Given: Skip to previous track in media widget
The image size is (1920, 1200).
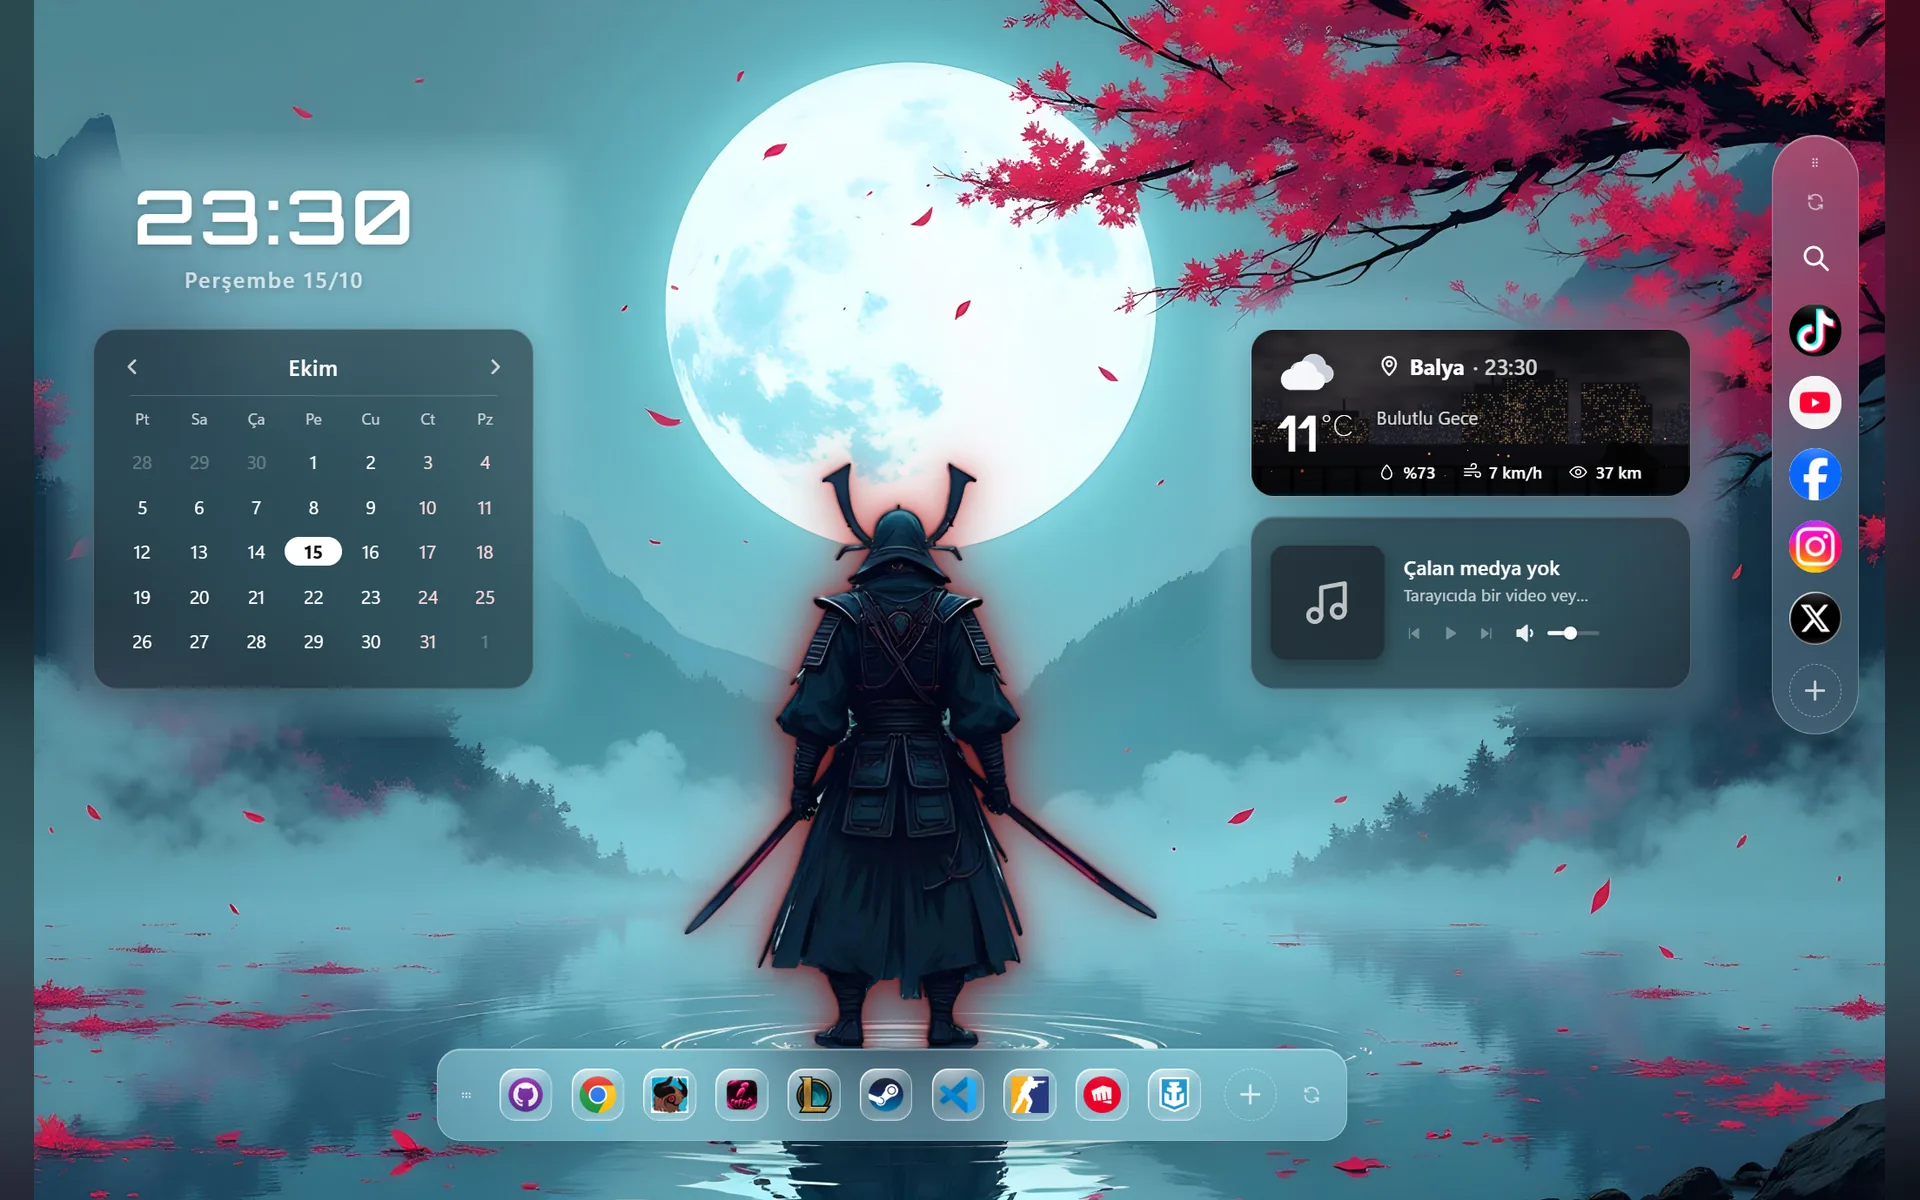Looking at the screenshot, I should pyautogui.click(x=1414, y=633).
